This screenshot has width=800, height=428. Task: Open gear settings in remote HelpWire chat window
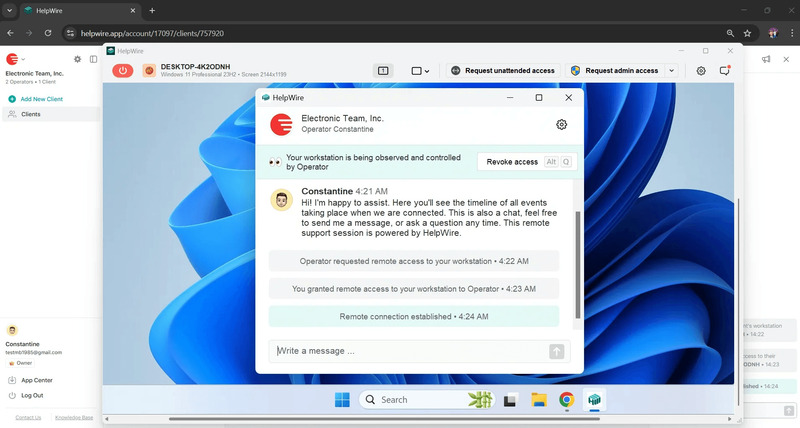[561, 124]
